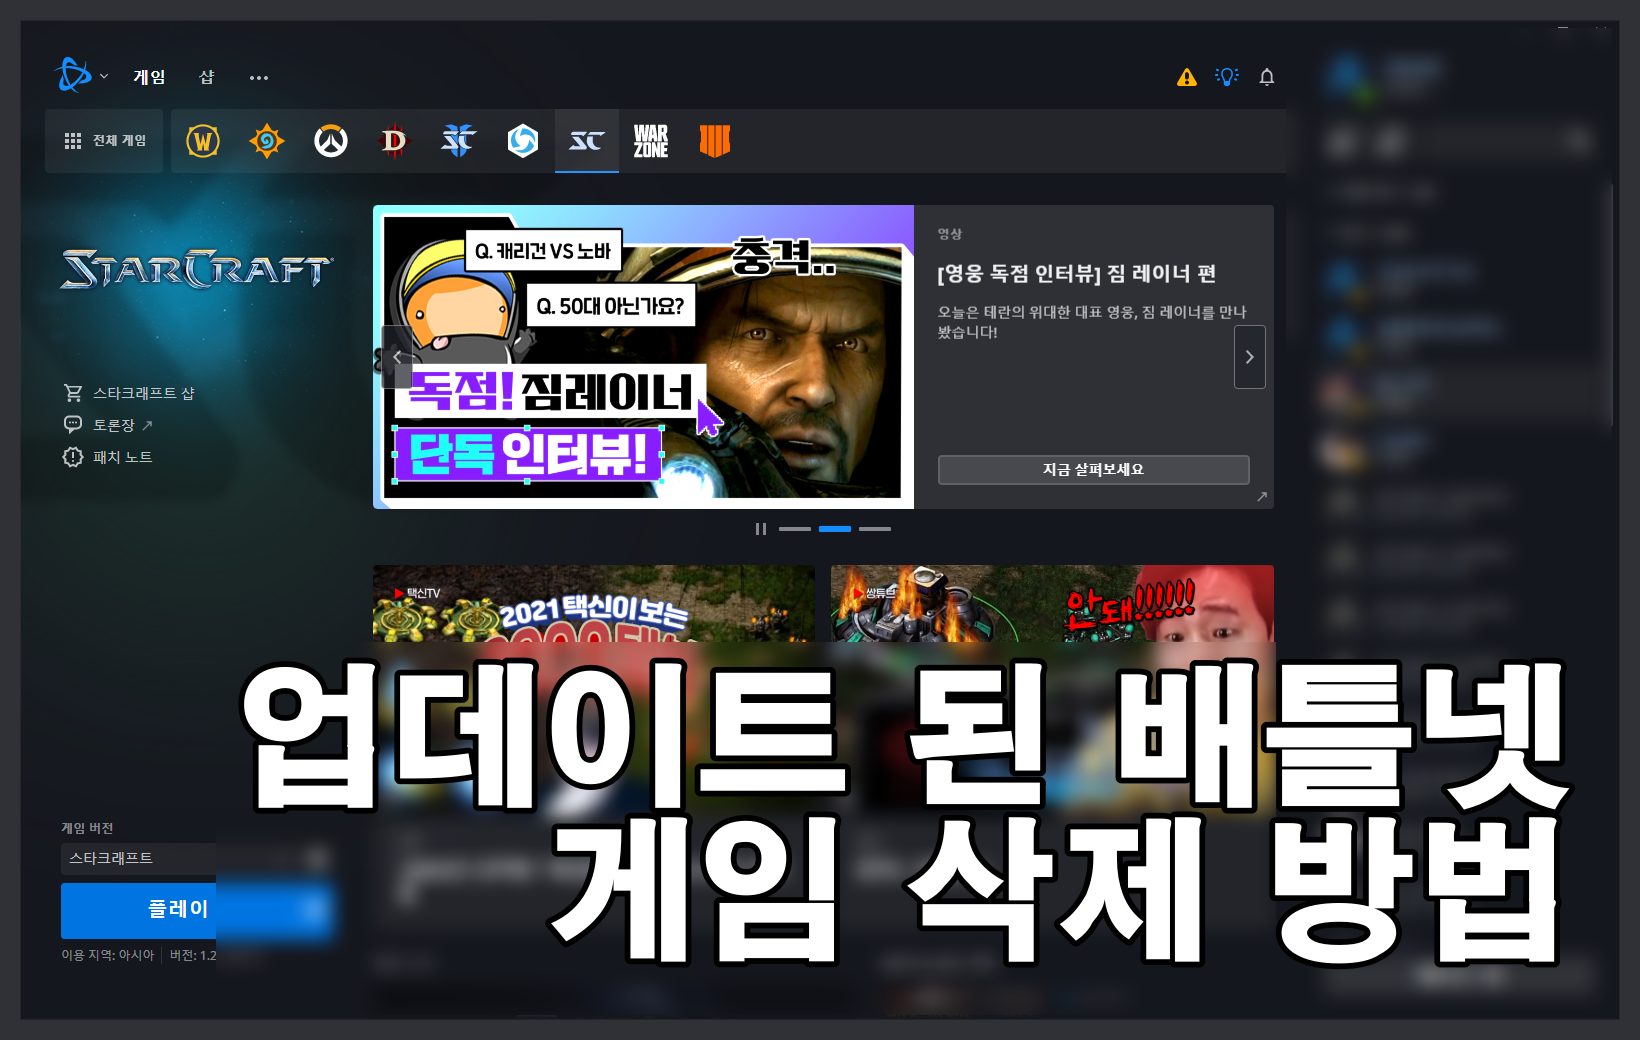Click the StarCraft logo
The image size is (1640, 1040).
197,269
